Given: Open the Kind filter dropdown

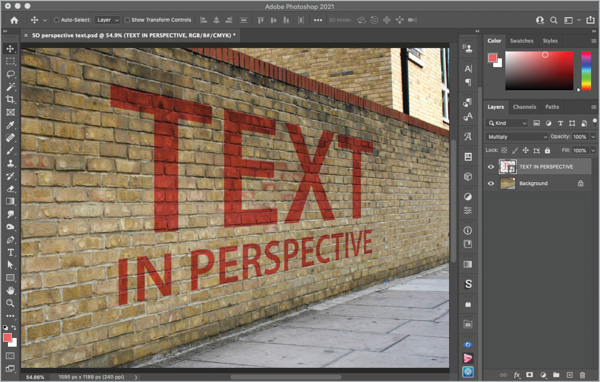Looking at the screenshot, I should (x=507, y=123).
